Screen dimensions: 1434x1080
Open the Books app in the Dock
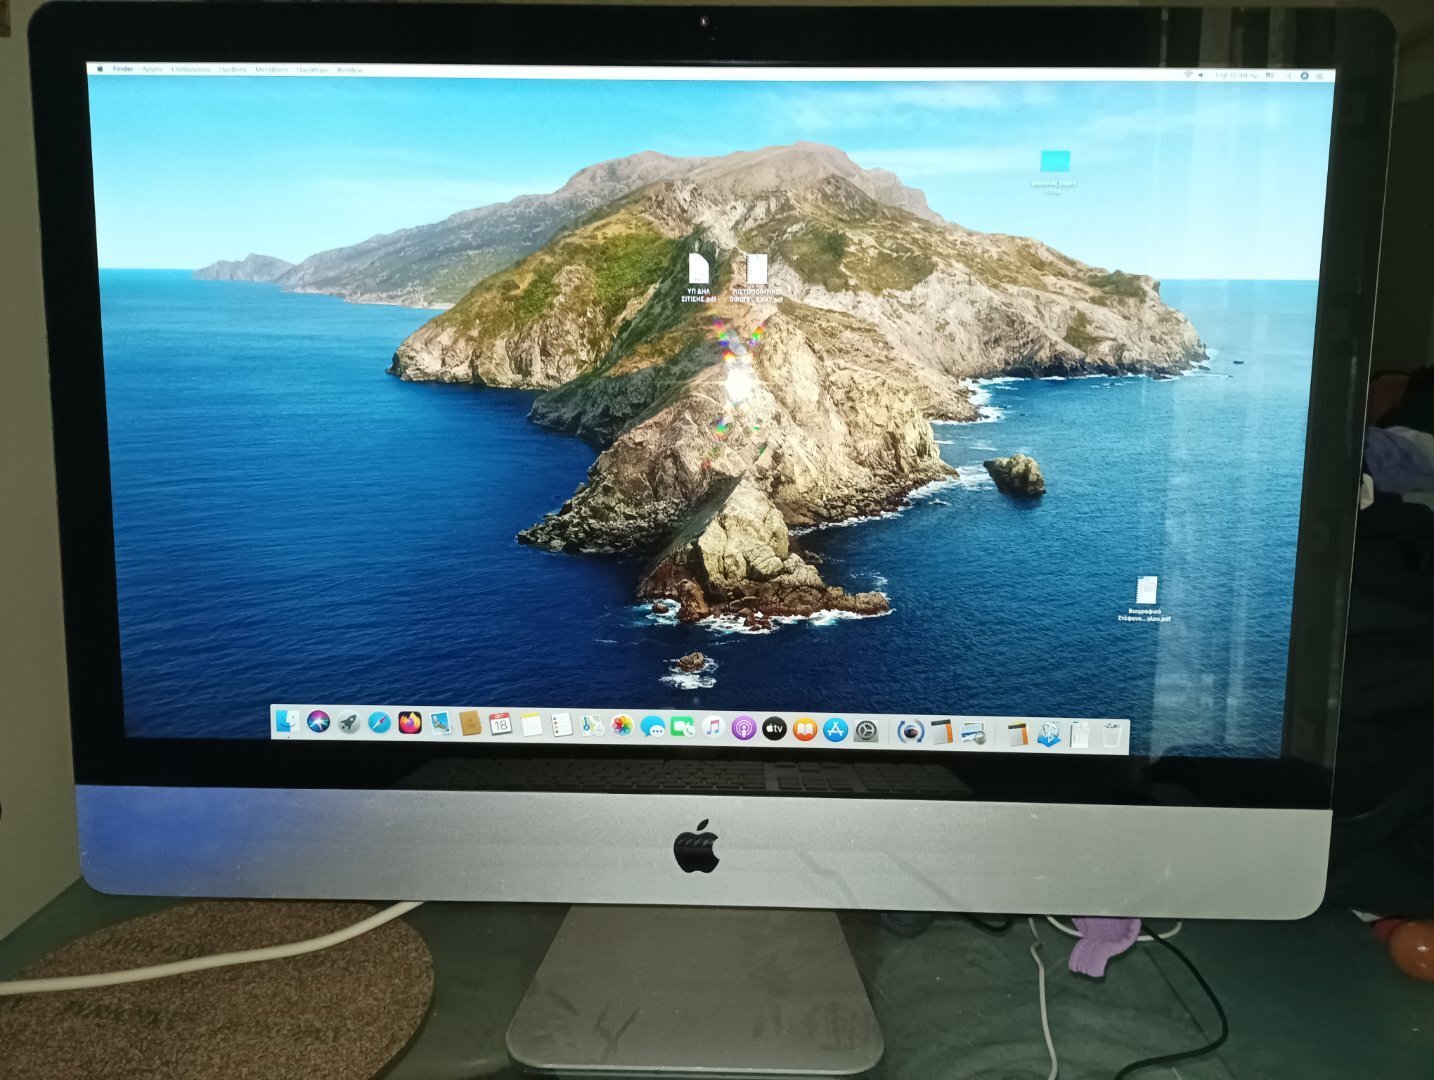tap(804, 730)
